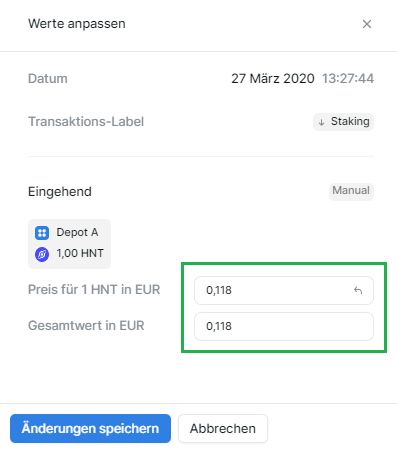The height and width of the screenshot is (452, 397).
Task: Click the revert arrow in price field
Action: click(358, 290)
